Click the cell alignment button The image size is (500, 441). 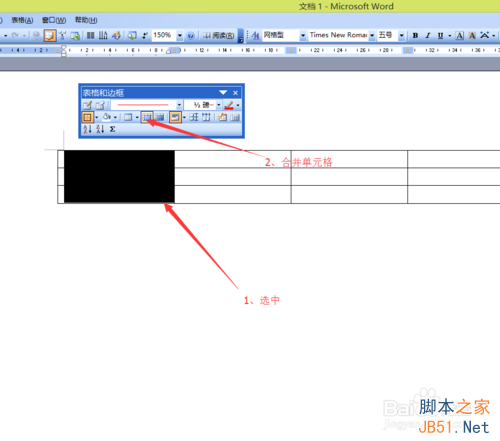175,117
